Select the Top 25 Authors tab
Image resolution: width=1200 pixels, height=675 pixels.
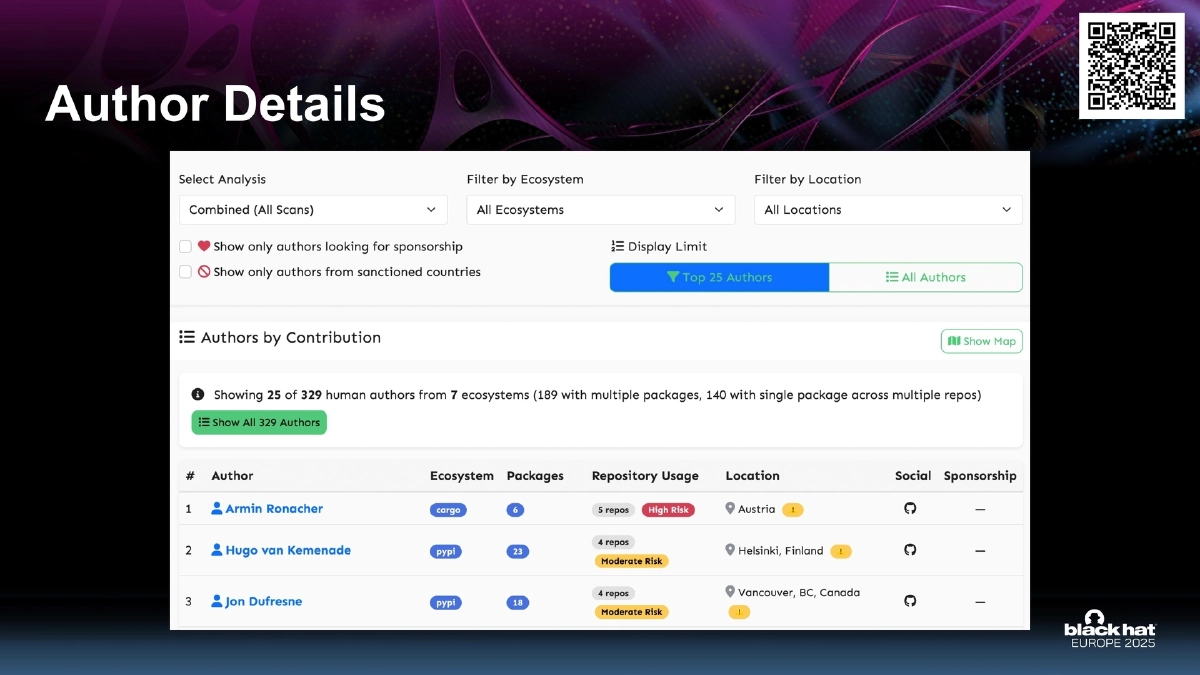(x=719, y=277)
